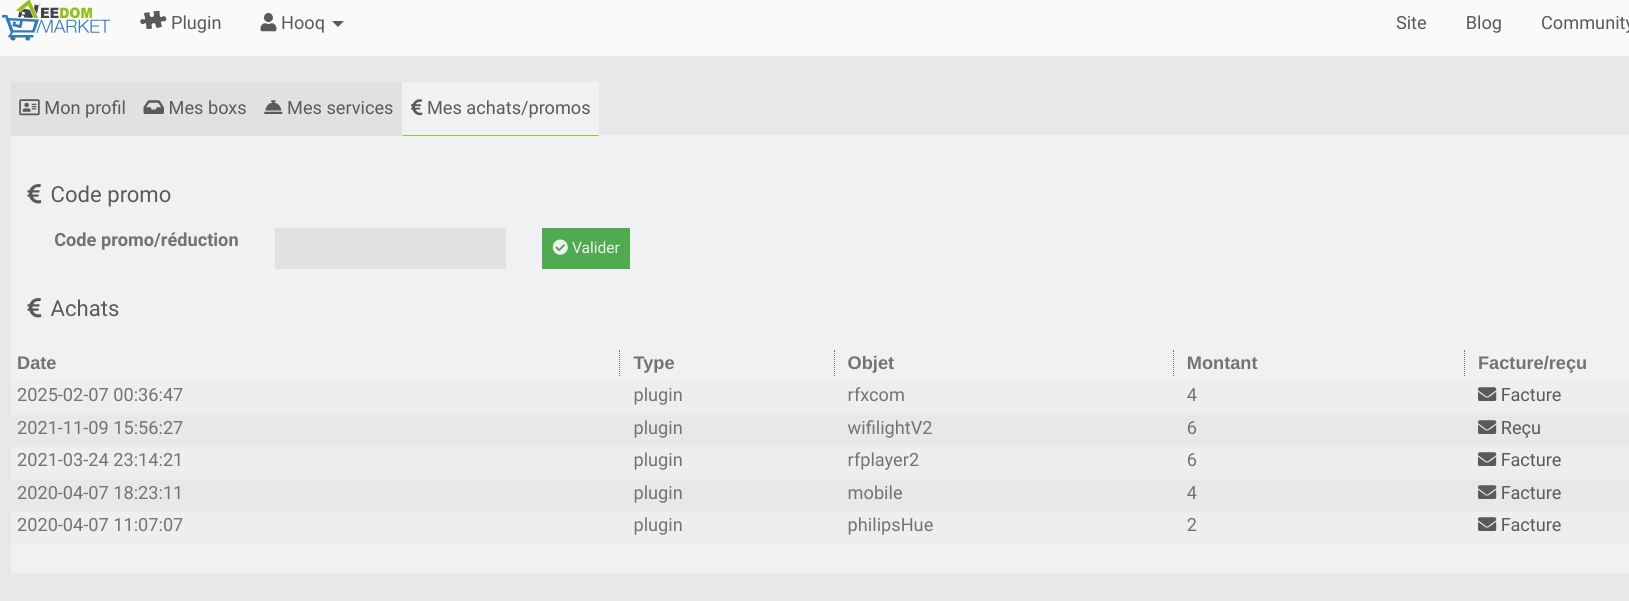Click the envelope icon for rfplayer2 invoice

1487,460
